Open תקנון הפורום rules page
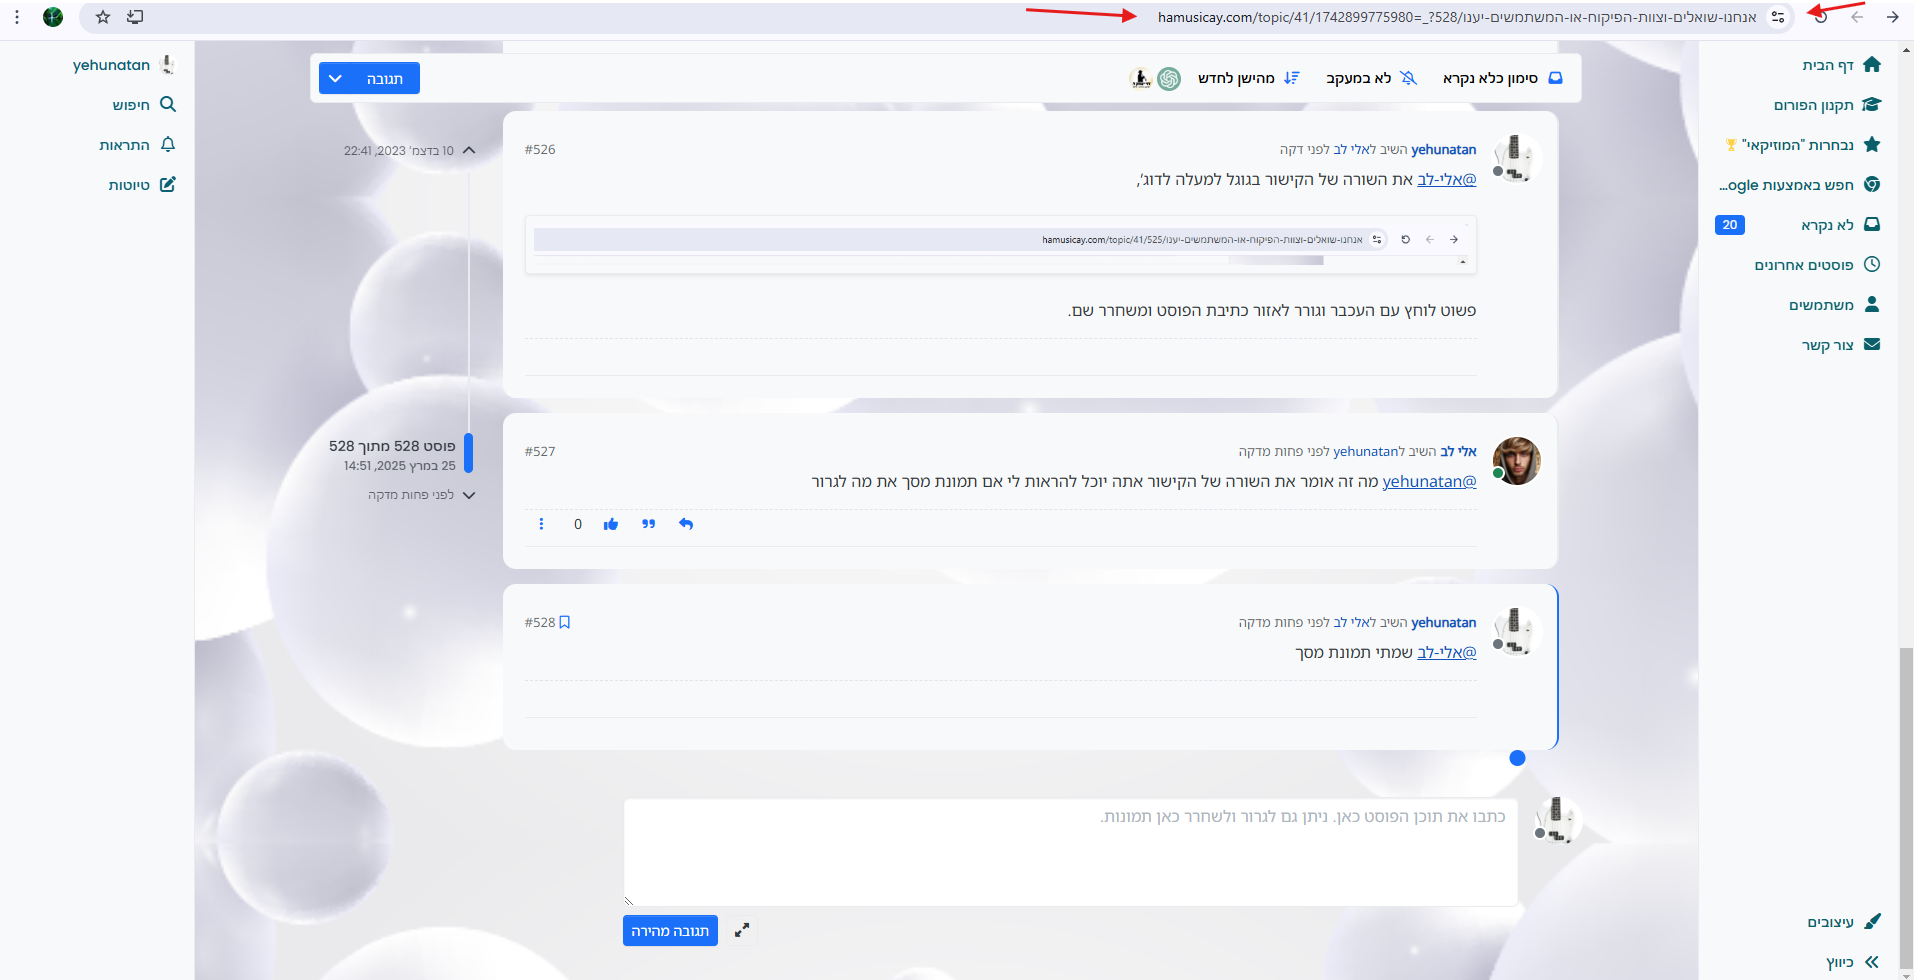 click(x=1827, y=105)
